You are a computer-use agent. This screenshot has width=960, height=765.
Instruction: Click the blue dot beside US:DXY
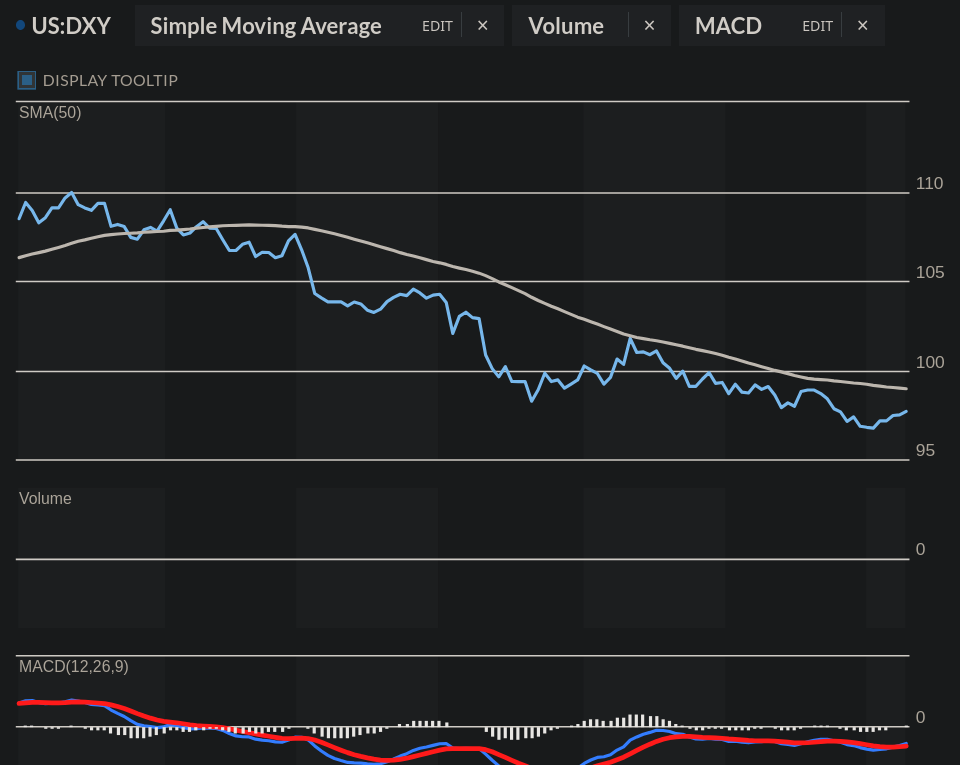[20, 26]
